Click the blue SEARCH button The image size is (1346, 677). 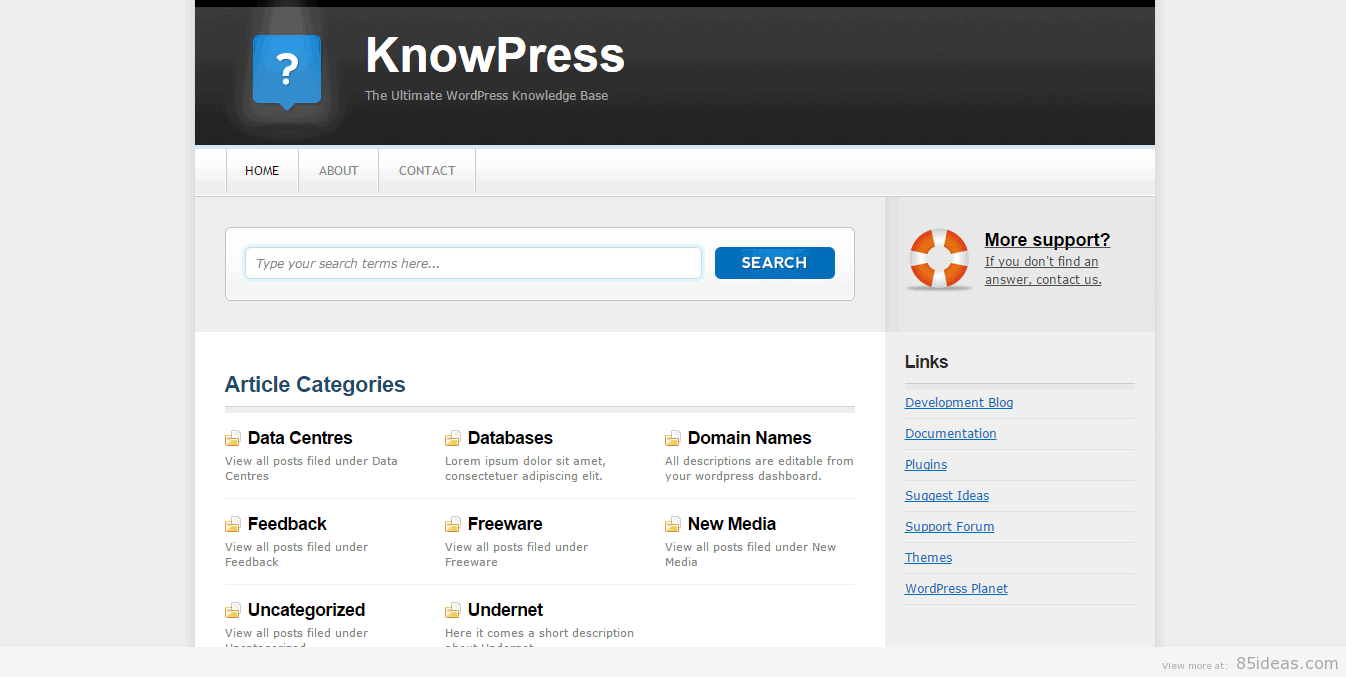click(x=775, y=263)
